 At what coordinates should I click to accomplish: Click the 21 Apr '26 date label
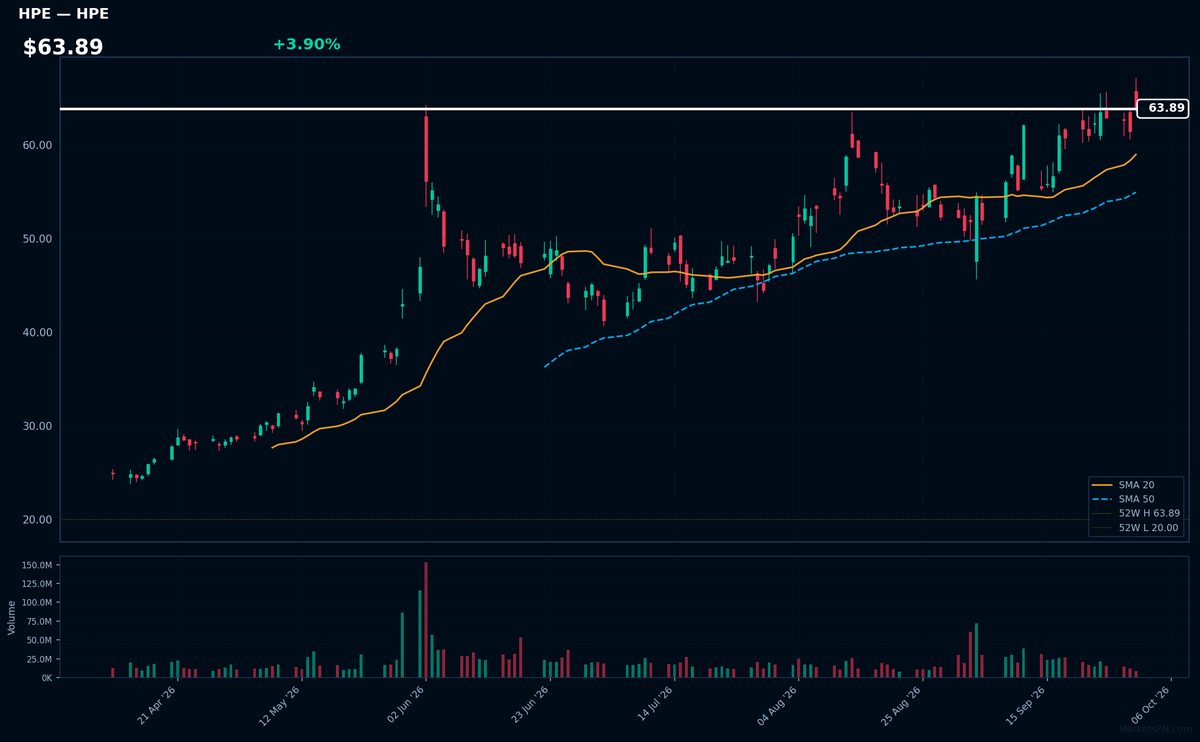157,705
